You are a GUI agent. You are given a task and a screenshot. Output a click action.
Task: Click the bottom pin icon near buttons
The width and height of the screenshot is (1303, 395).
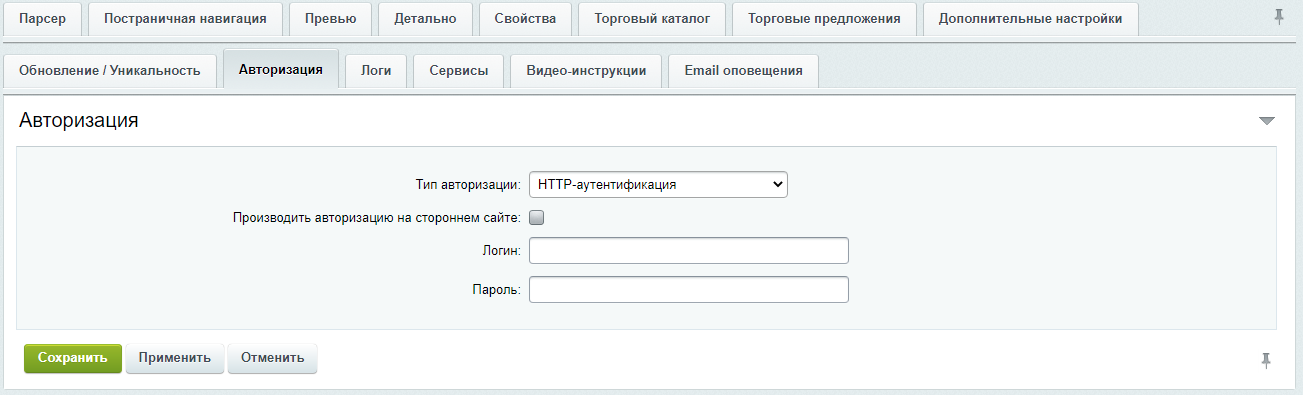tap(1266, 361)
